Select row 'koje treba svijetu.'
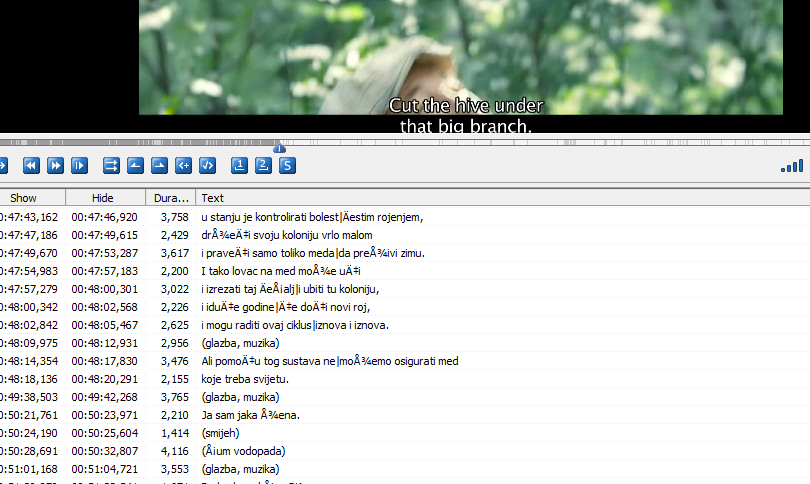 point(405,379)
